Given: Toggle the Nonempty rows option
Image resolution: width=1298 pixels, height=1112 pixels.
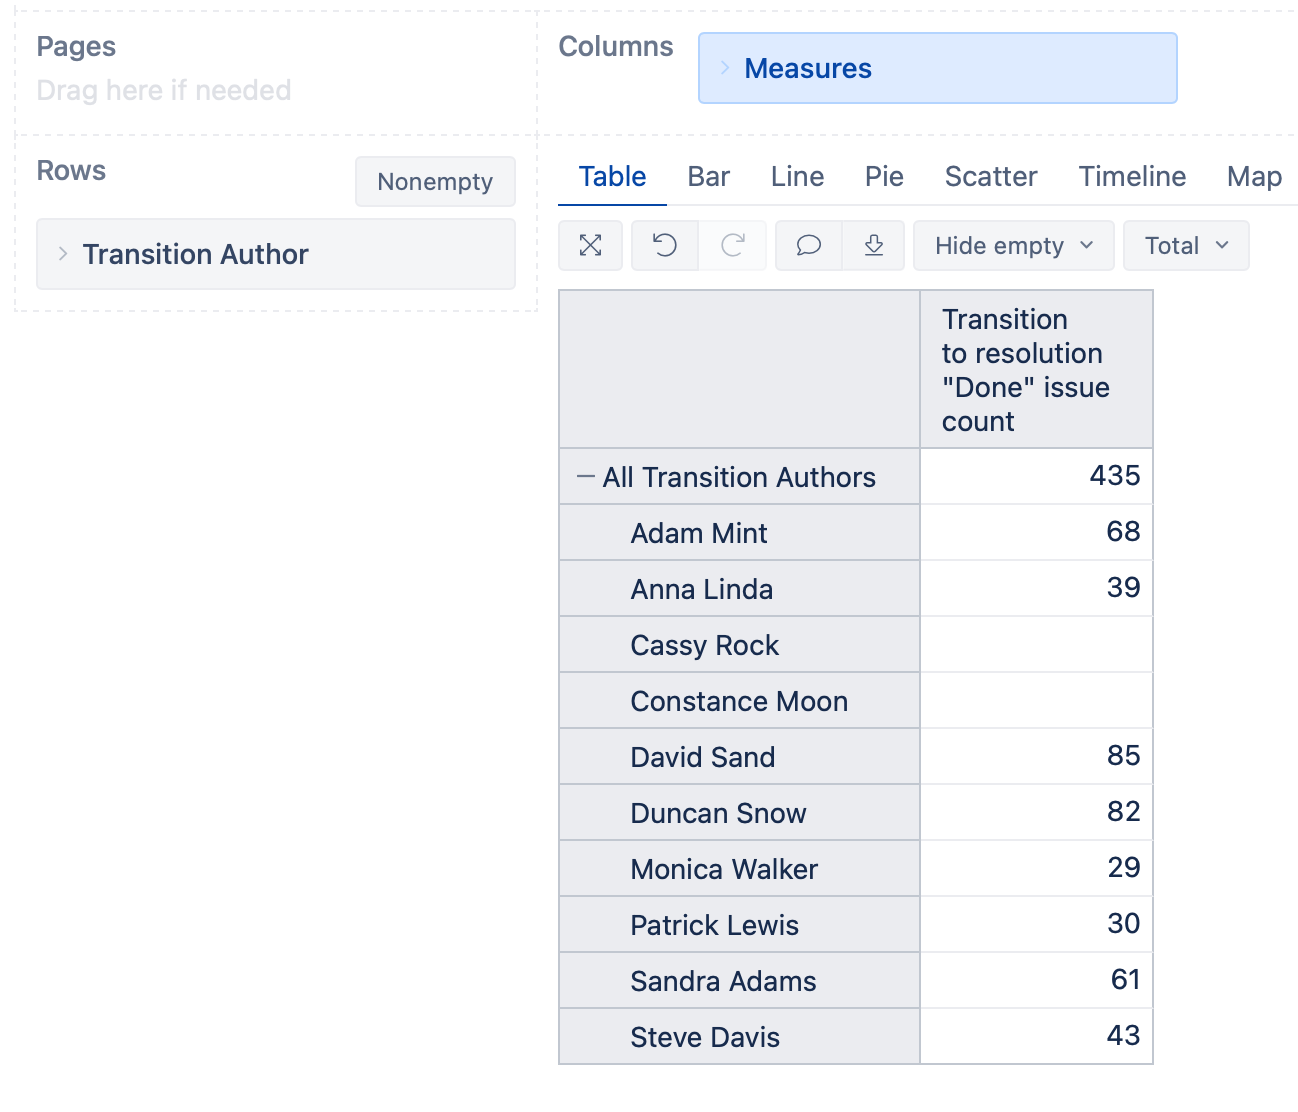Looking at the screenshot, I should click(435, 182).
